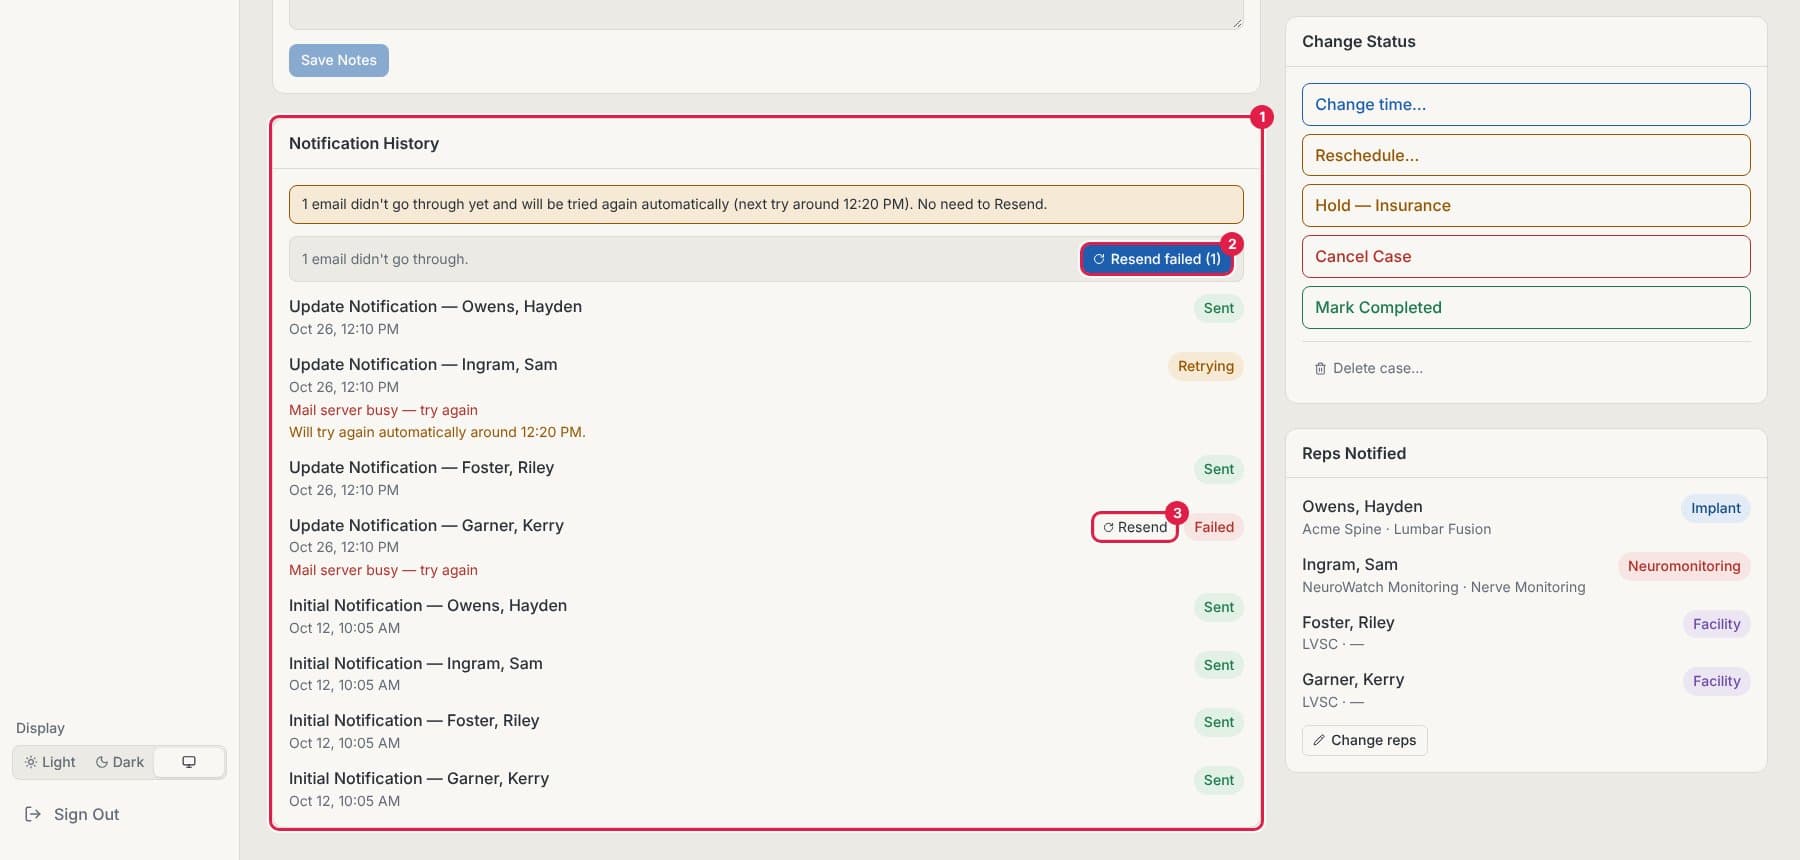Click the Cancel Case button
This screenshot has width=1800, height=860.
point(1526,256)
